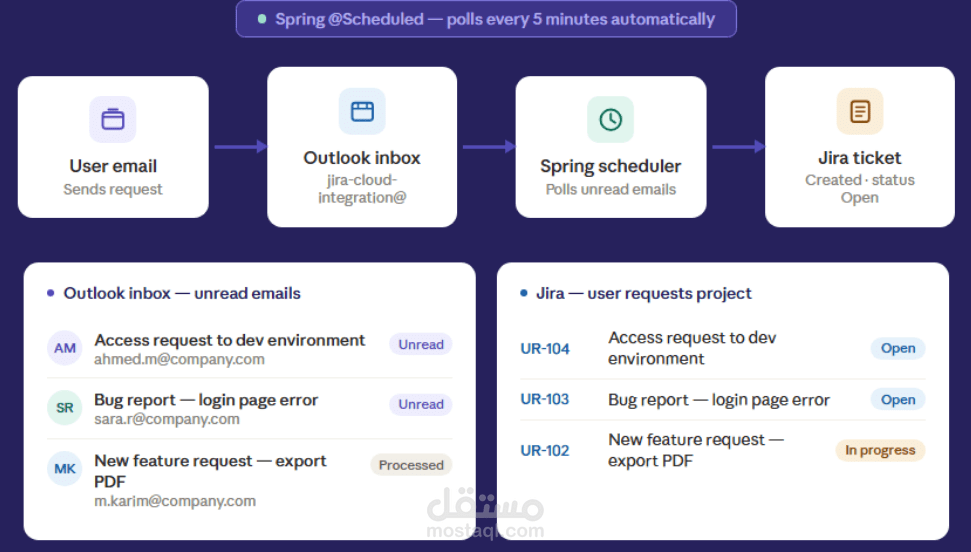Click the m.karim@company.com sender address
This screenshot has height=552, width=971.
click(x=175, y=501)
